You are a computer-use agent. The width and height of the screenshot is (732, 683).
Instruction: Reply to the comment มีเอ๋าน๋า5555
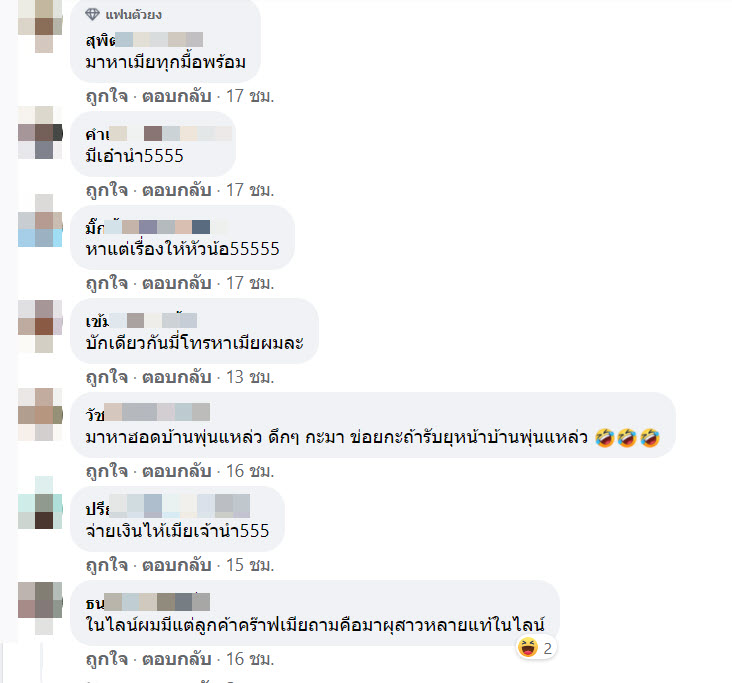[177, 190]
